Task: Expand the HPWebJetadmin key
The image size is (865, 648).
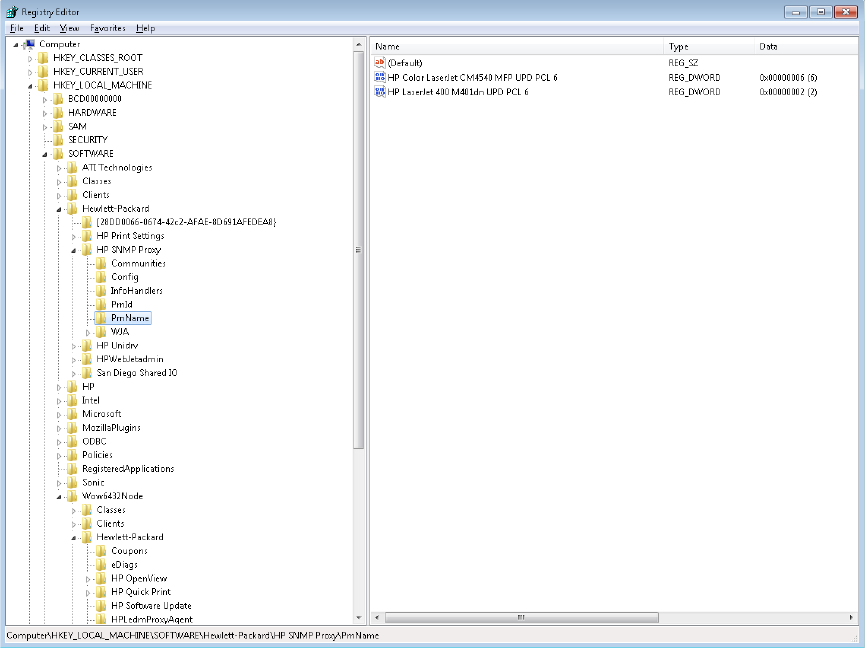Action: (x=73, y=360)
